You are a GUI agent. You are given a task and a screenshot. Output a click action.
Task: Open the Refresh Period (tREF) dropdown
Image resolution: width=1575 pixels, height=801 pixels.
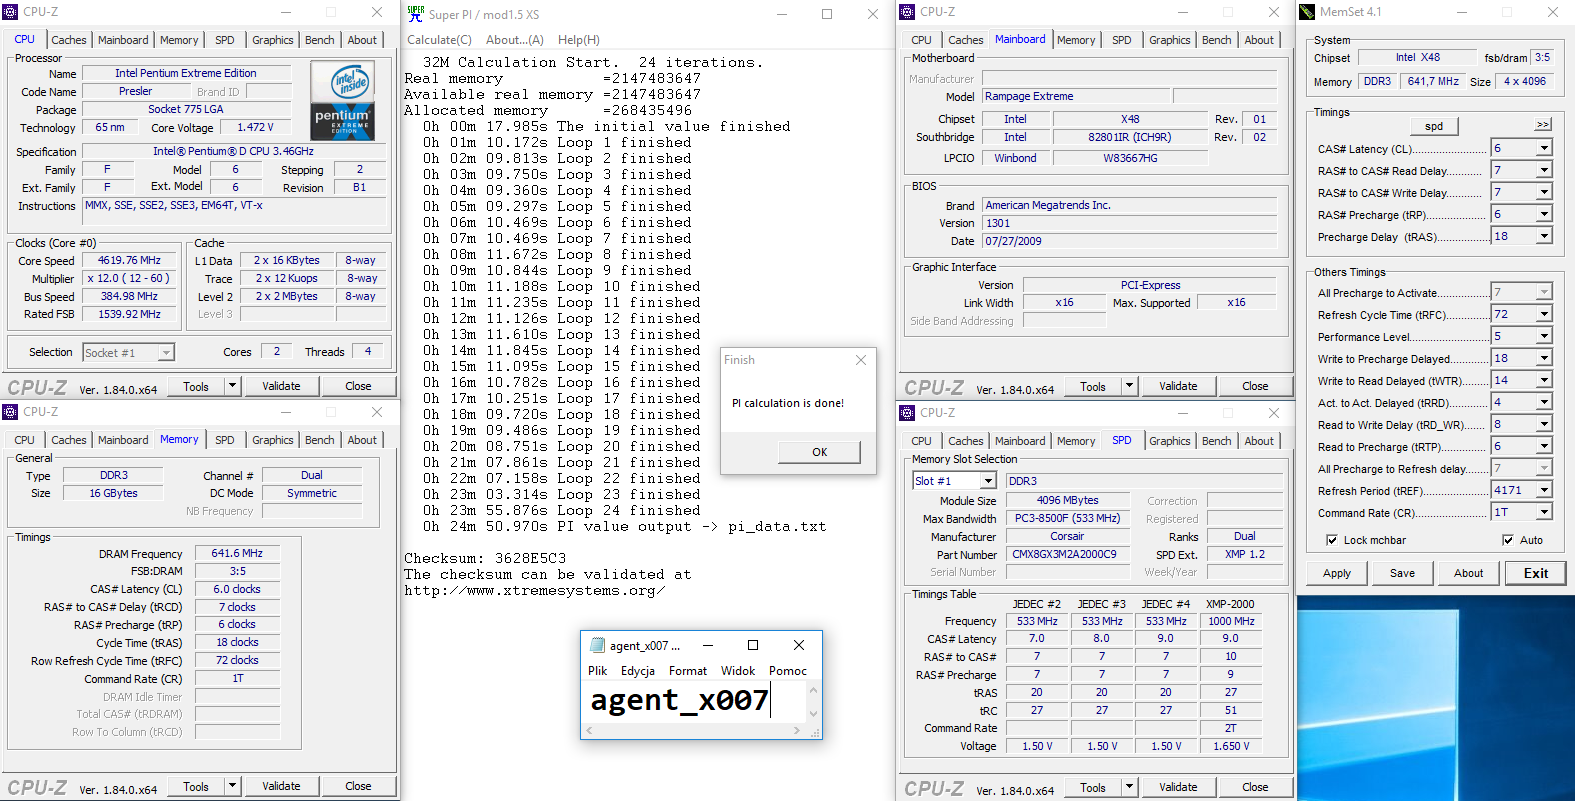[1544, 490]
